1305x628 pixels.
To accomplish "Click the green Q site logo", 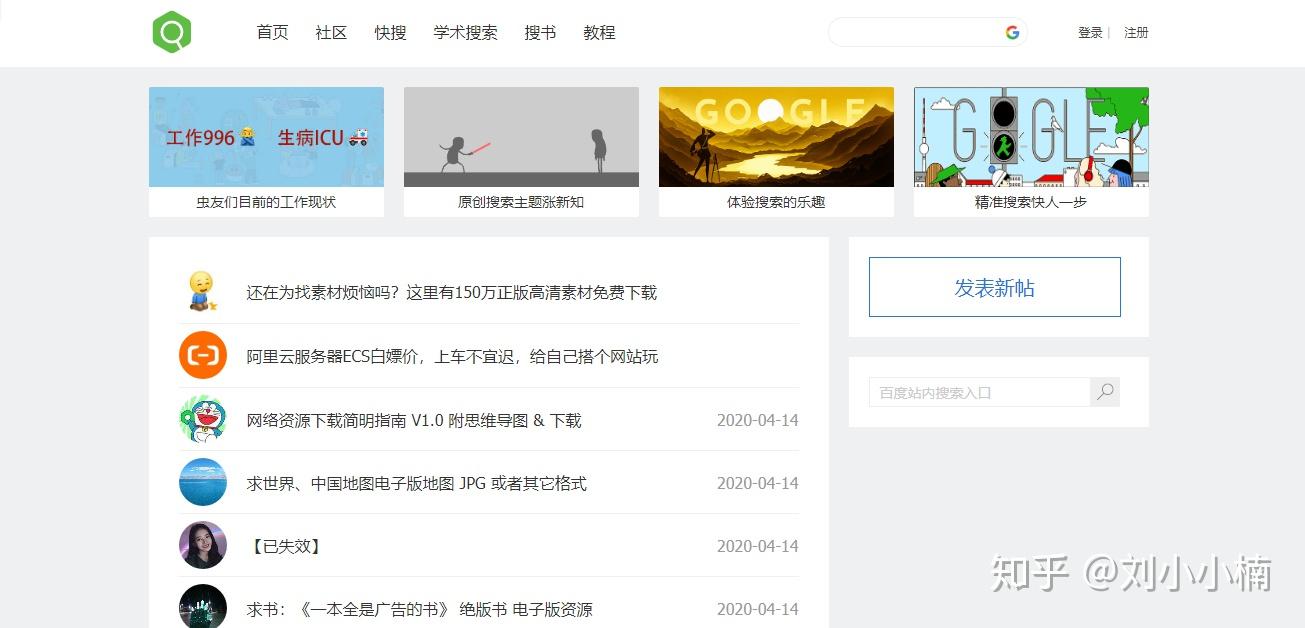I will coord(172,32).
